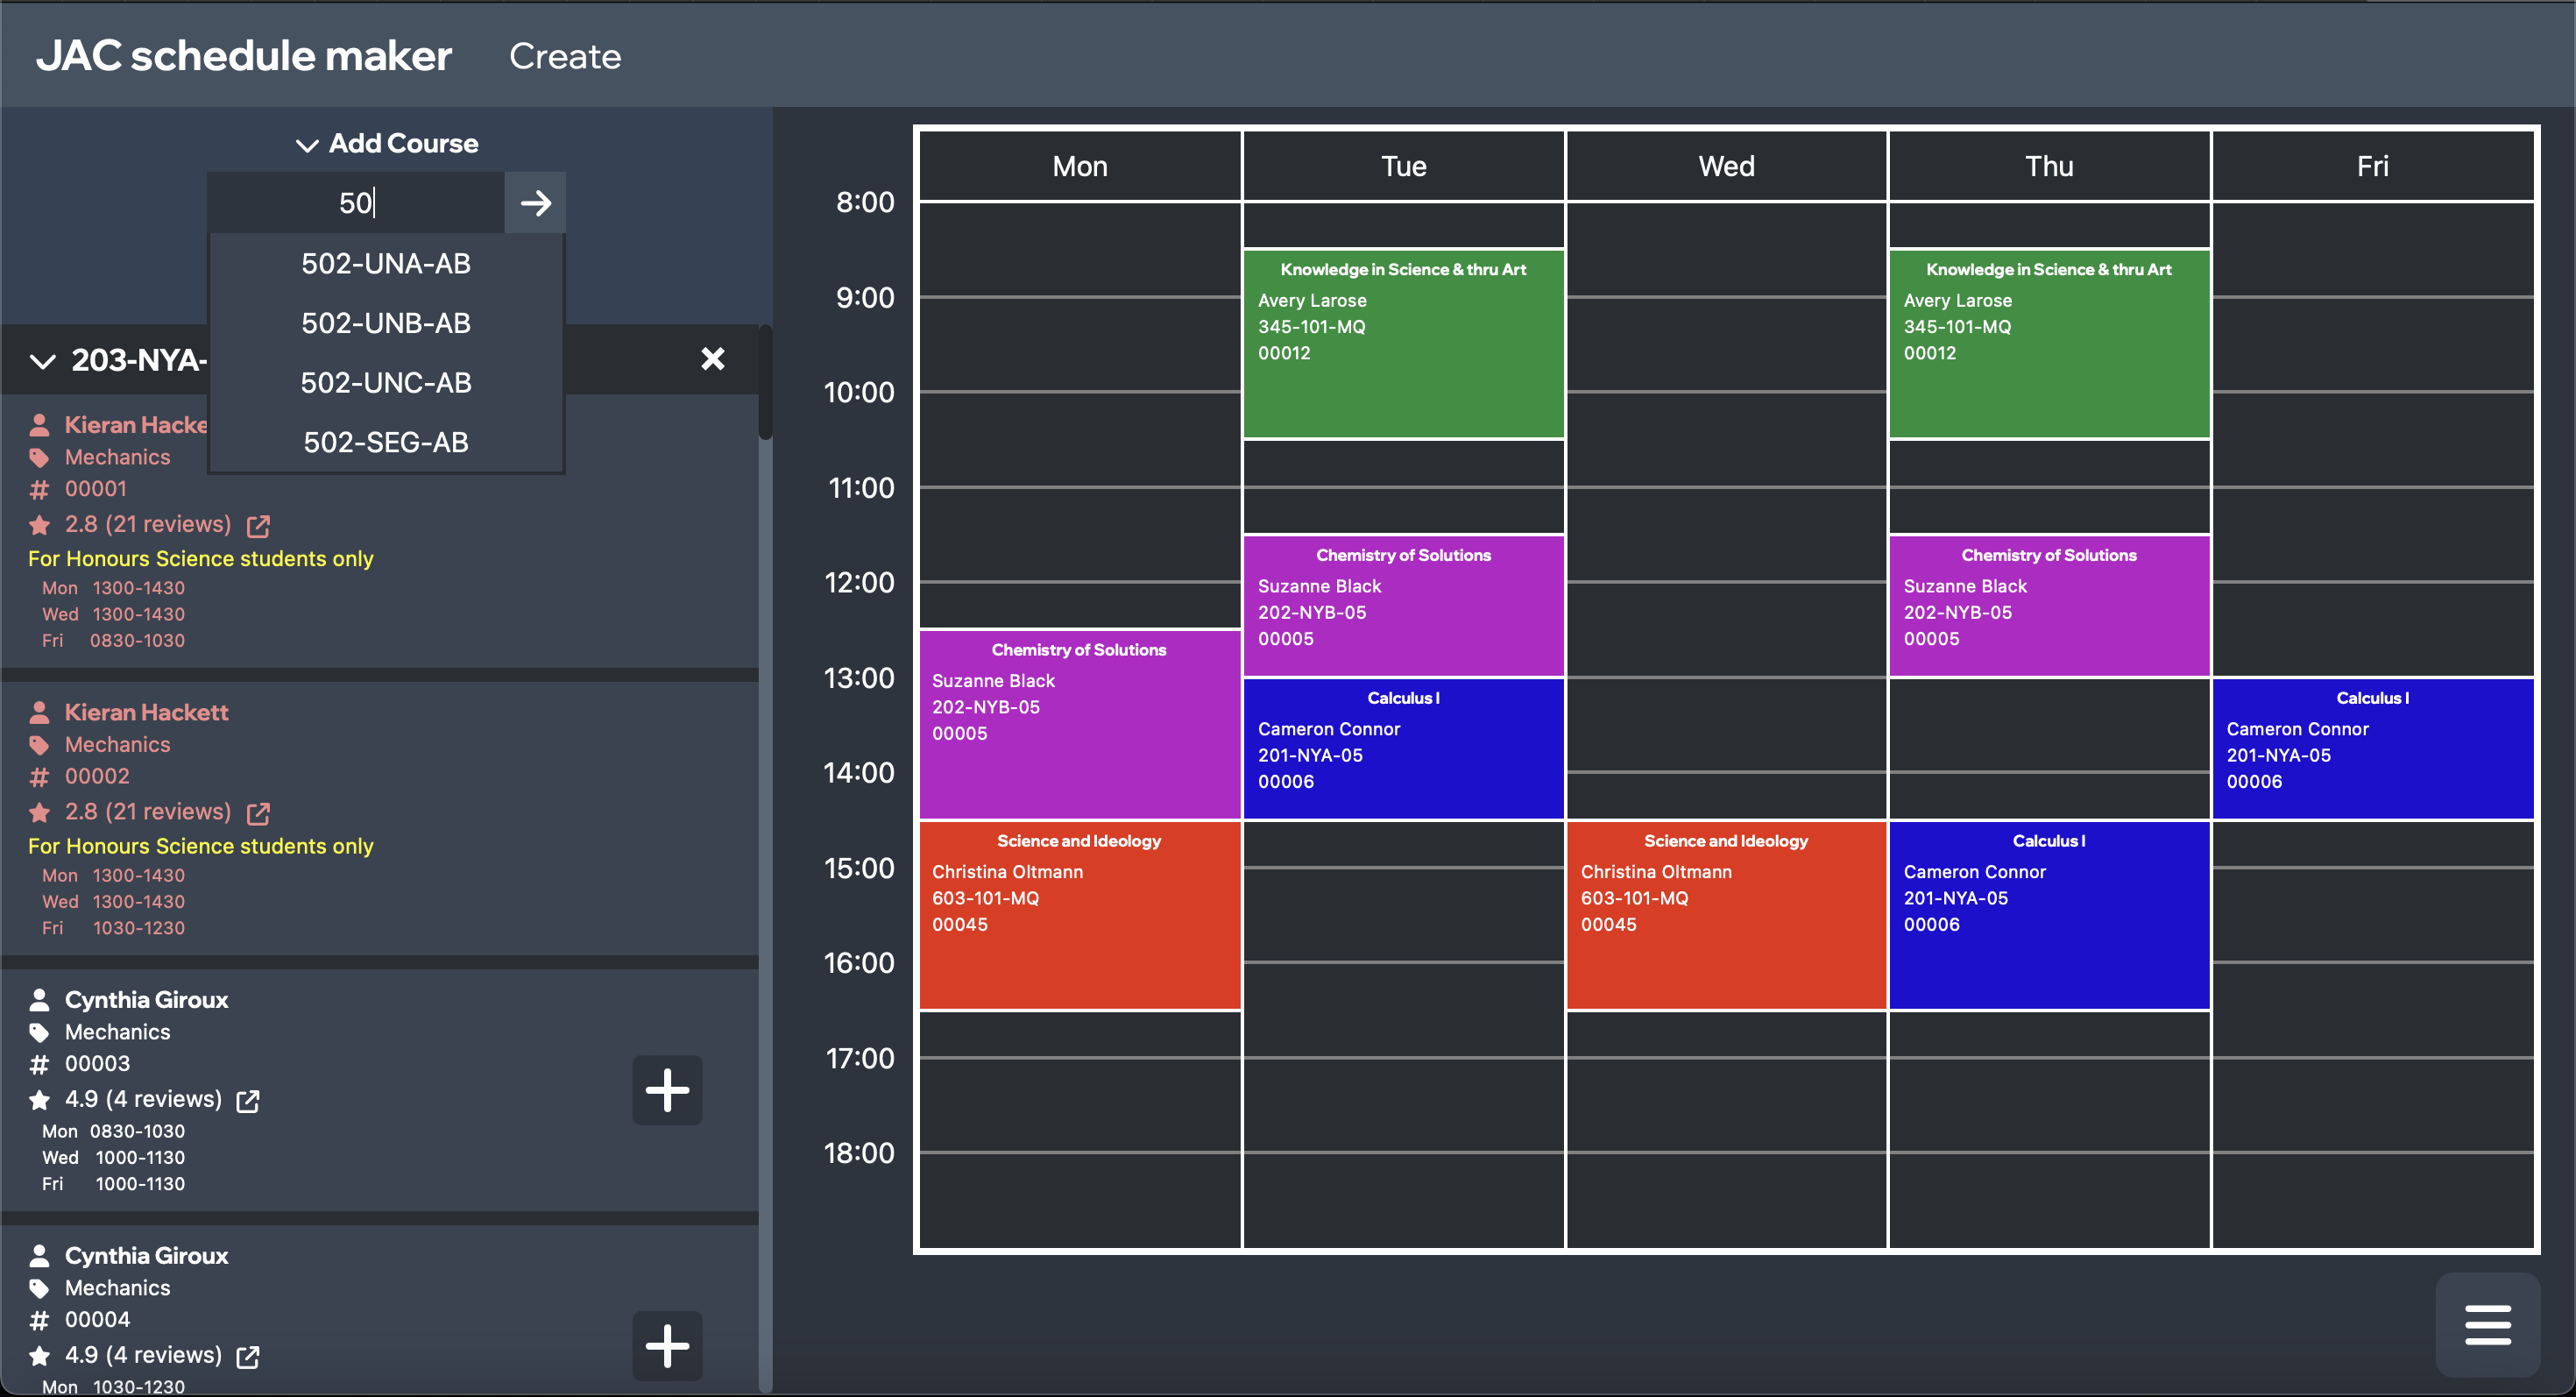This screenshot has height=1397, width=2576.
Task: Click the tag icon beside Mechanics for section 00002
Action: coord(40,744)
